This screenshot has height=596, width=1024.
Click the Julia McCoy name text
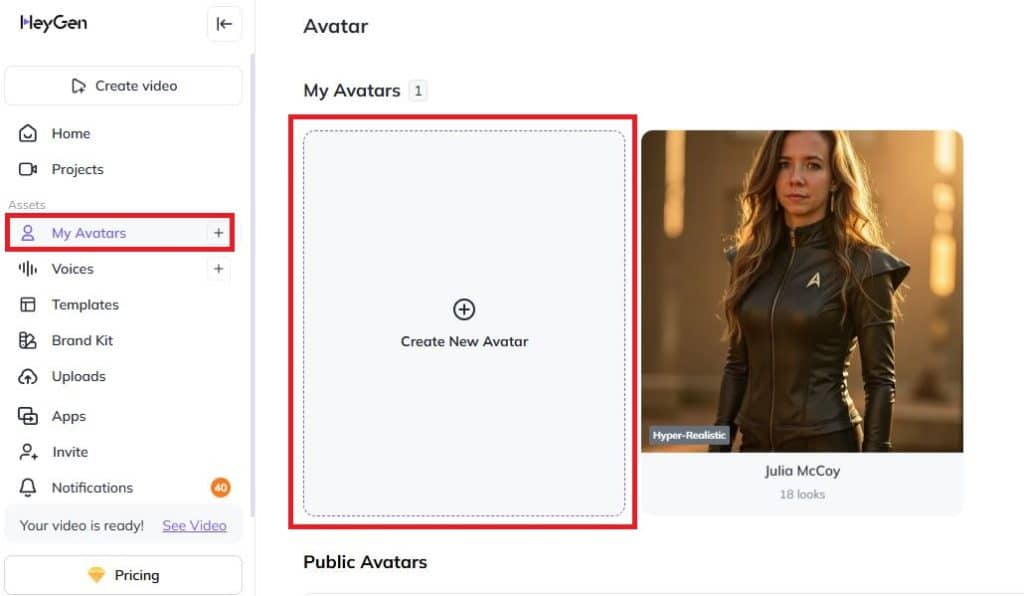[802, 471]
